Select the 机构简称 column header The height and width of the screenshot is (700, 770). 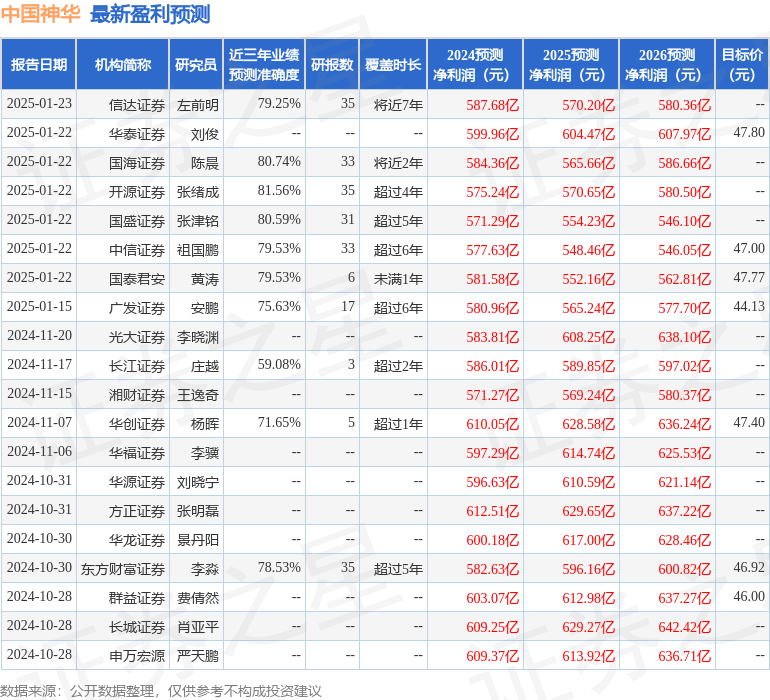(x=123, y=64)
